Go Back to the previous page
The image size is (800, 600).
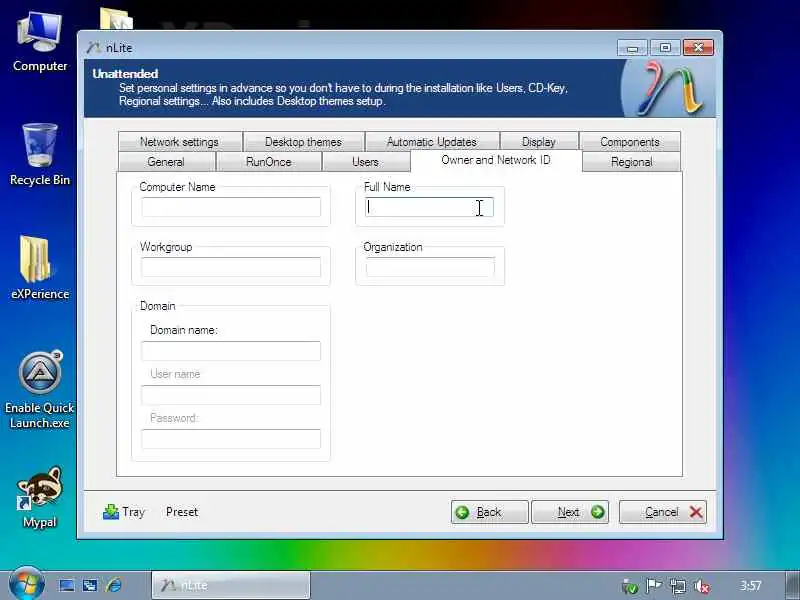[x=489, y=512]
